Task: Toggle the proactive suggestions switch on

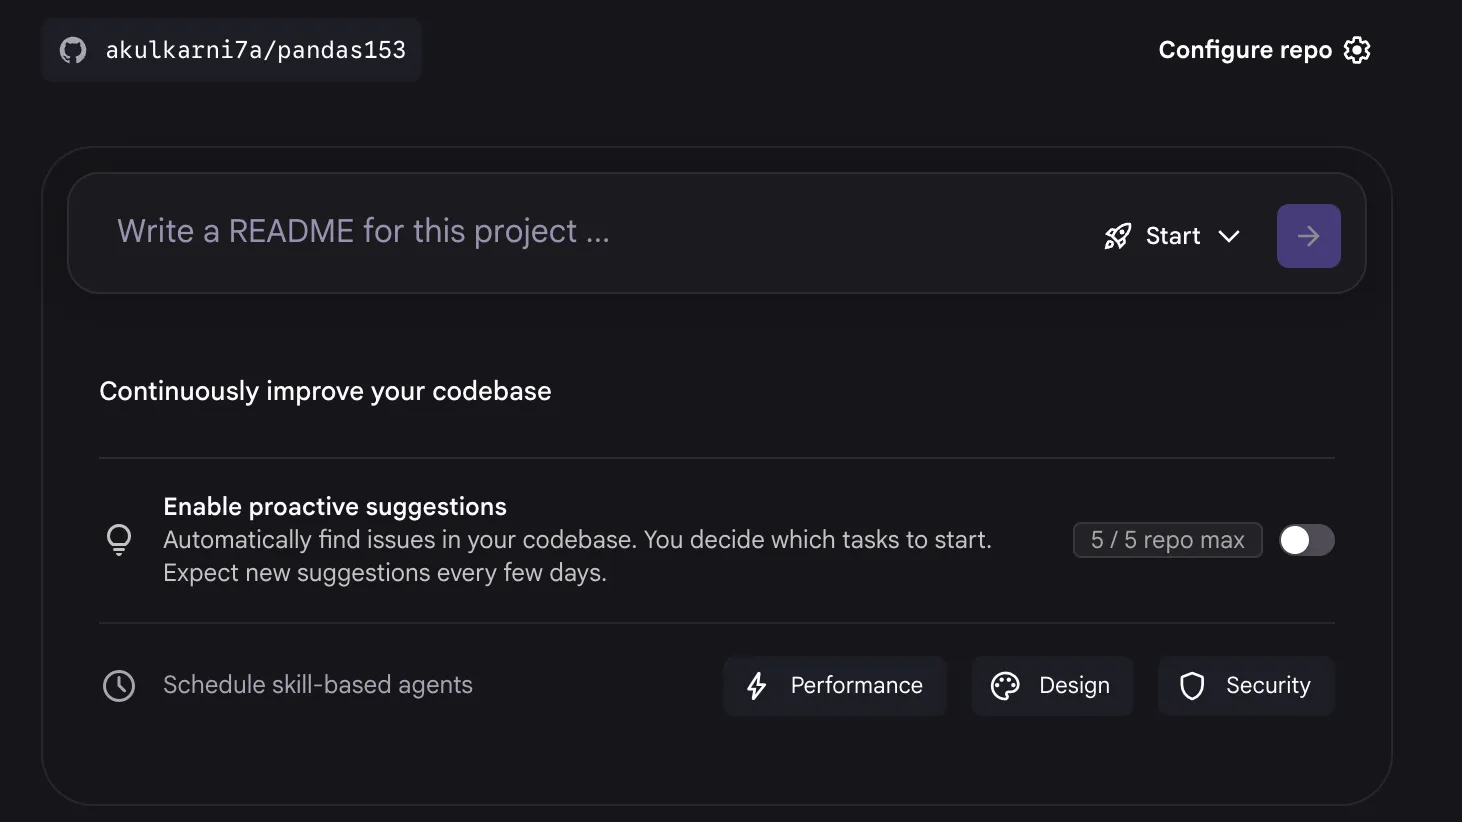Action: [1306, 540]
